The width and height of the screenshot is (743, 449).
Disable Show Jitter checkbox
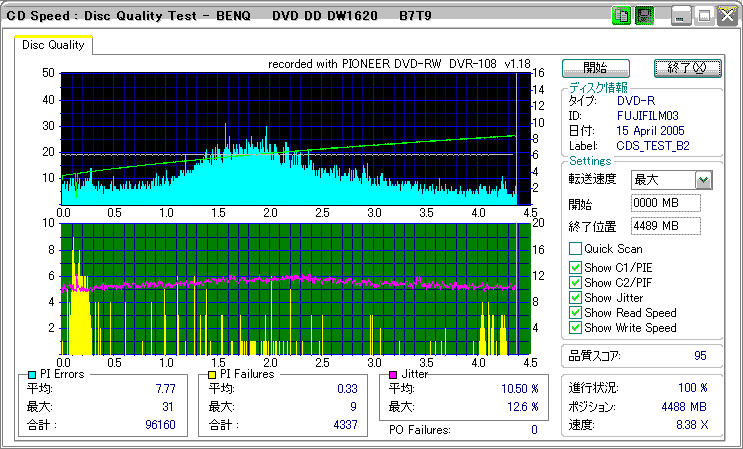[575, 298]
